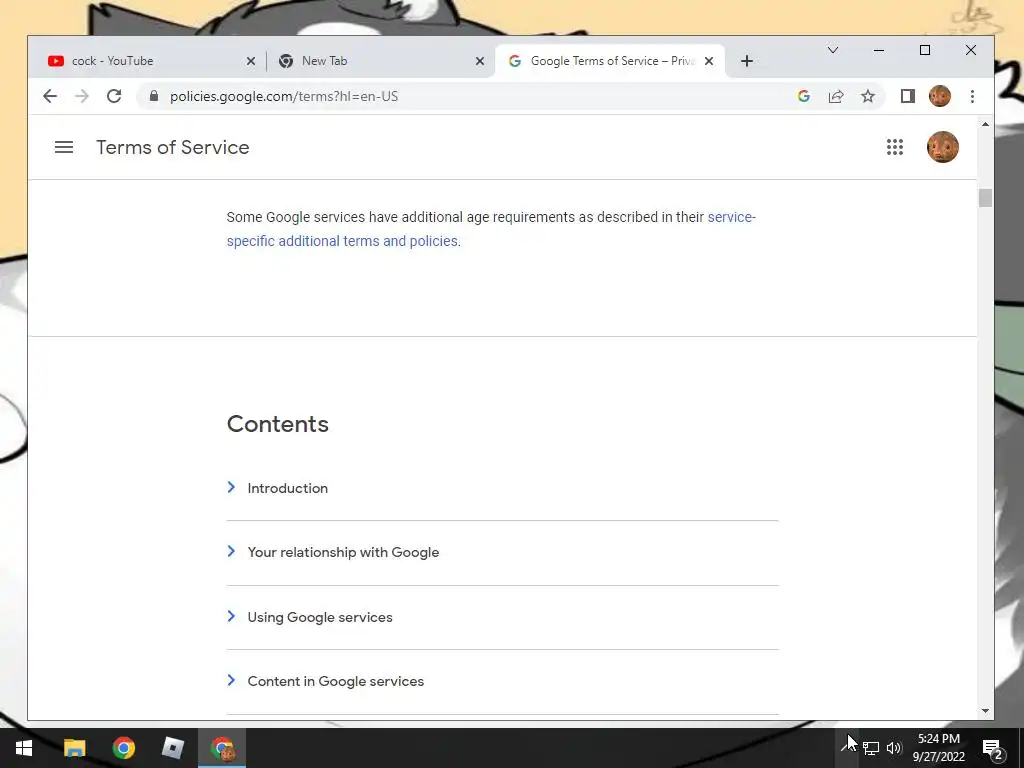Click the chevron beside Introduction
Screen dimensions: 1024x768
(231, 487)
